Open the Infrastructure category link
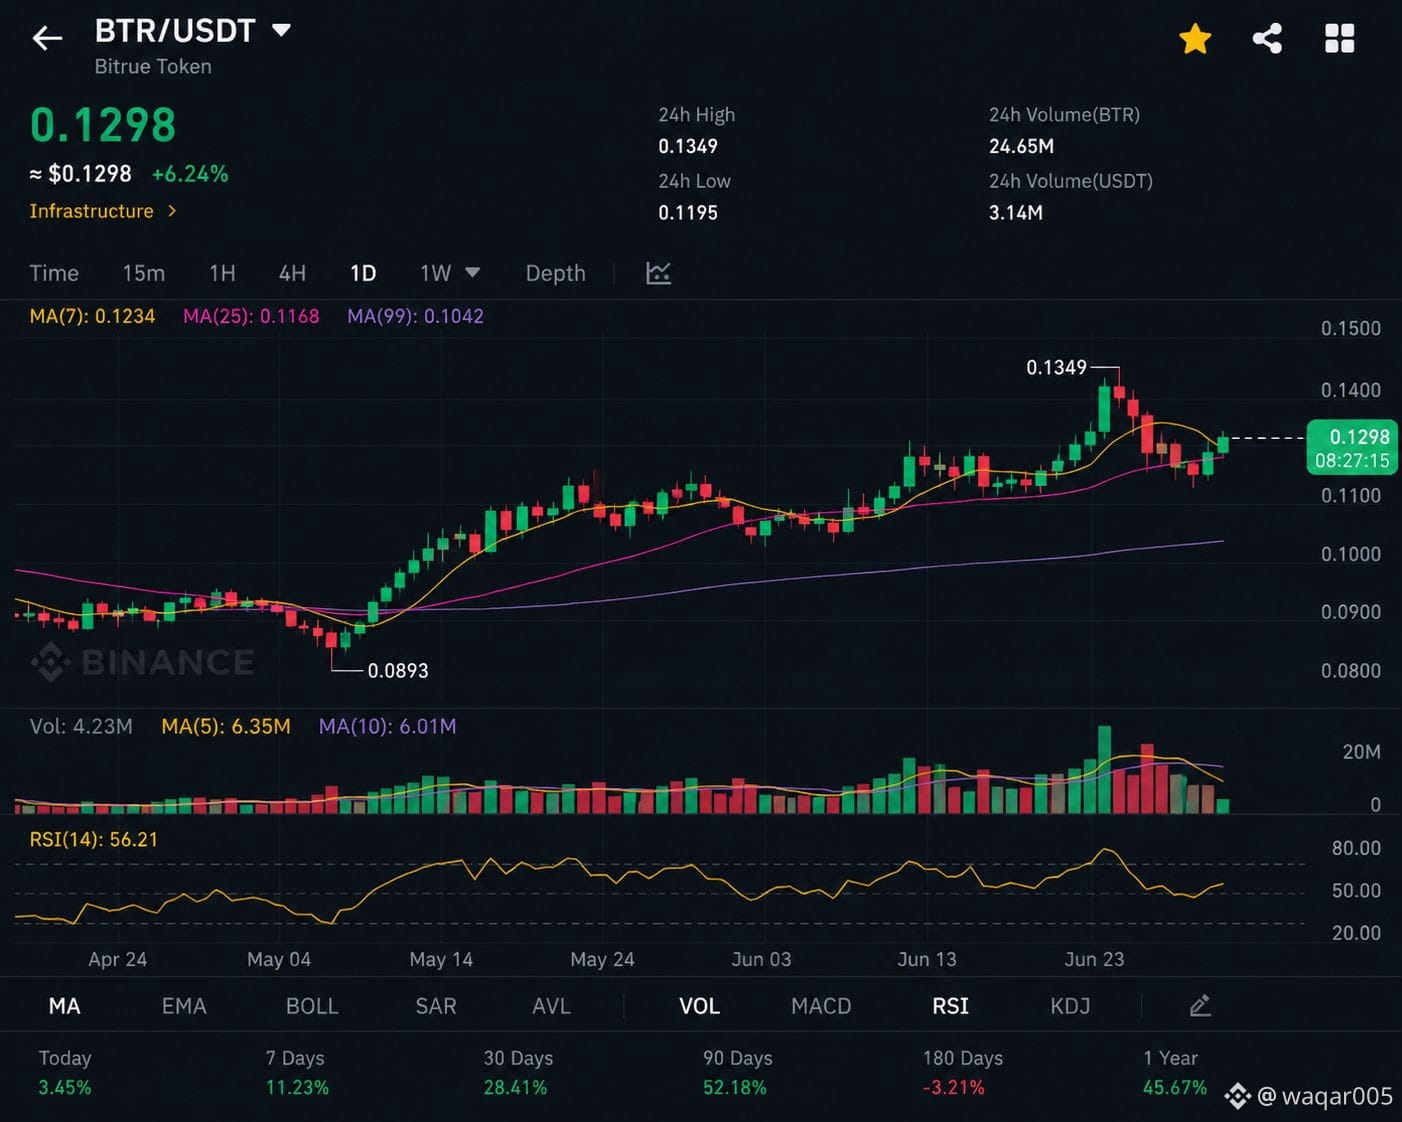 coord(103,211)
